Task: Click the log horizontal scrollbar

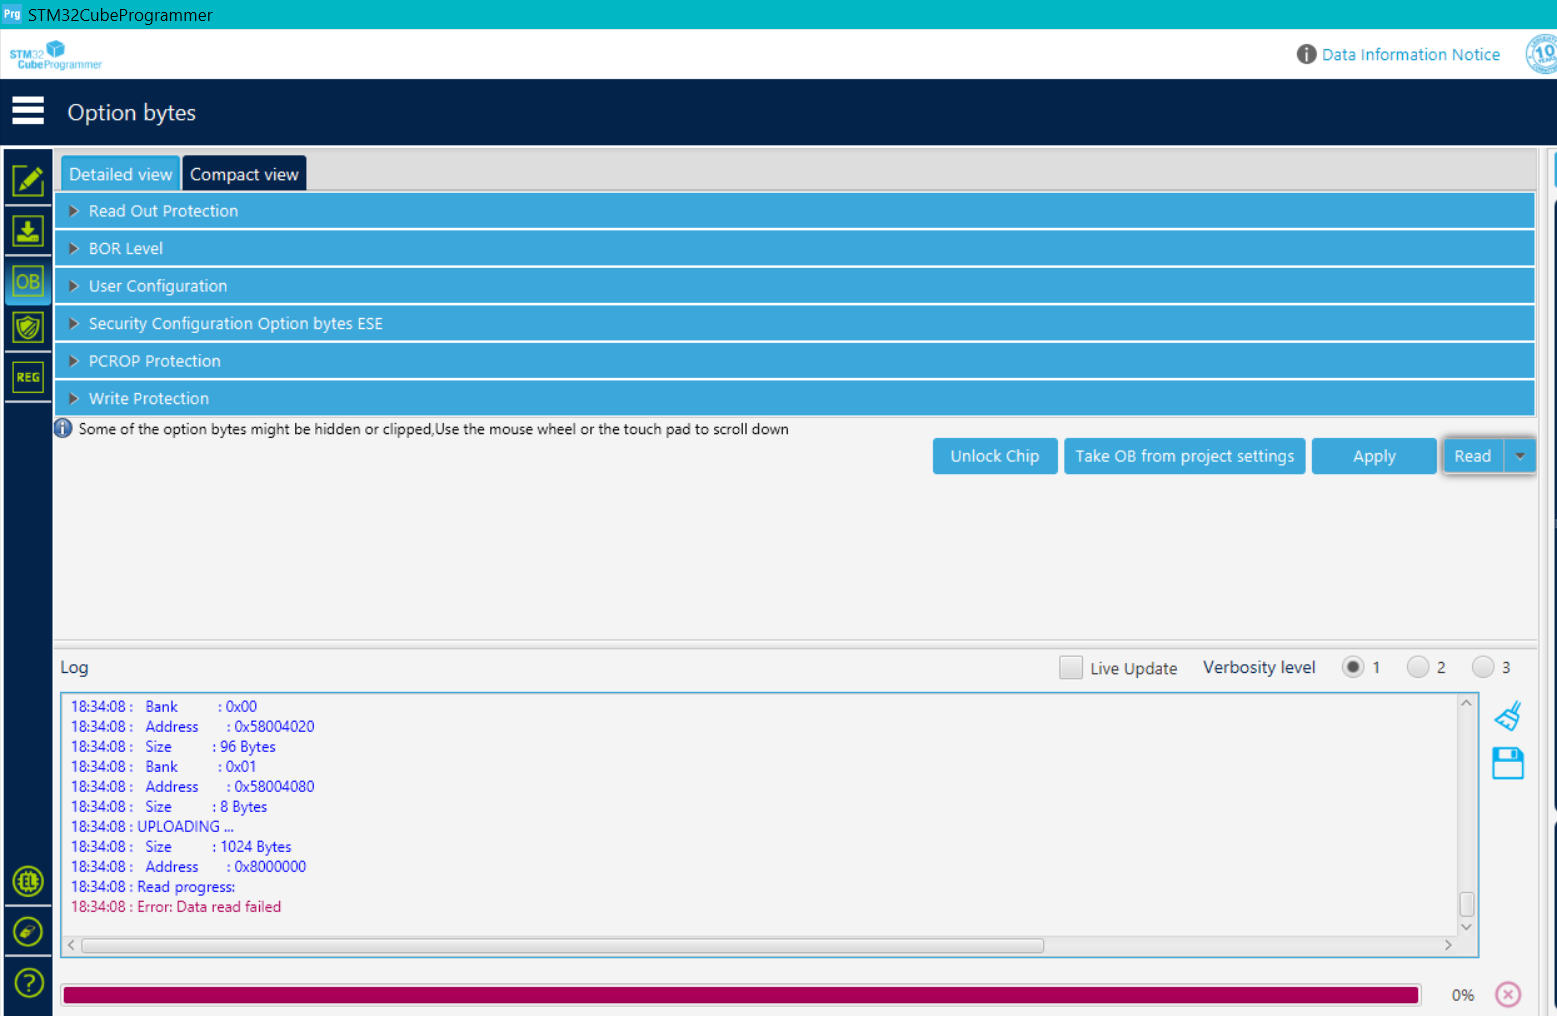Action: [x=562, y=945]
